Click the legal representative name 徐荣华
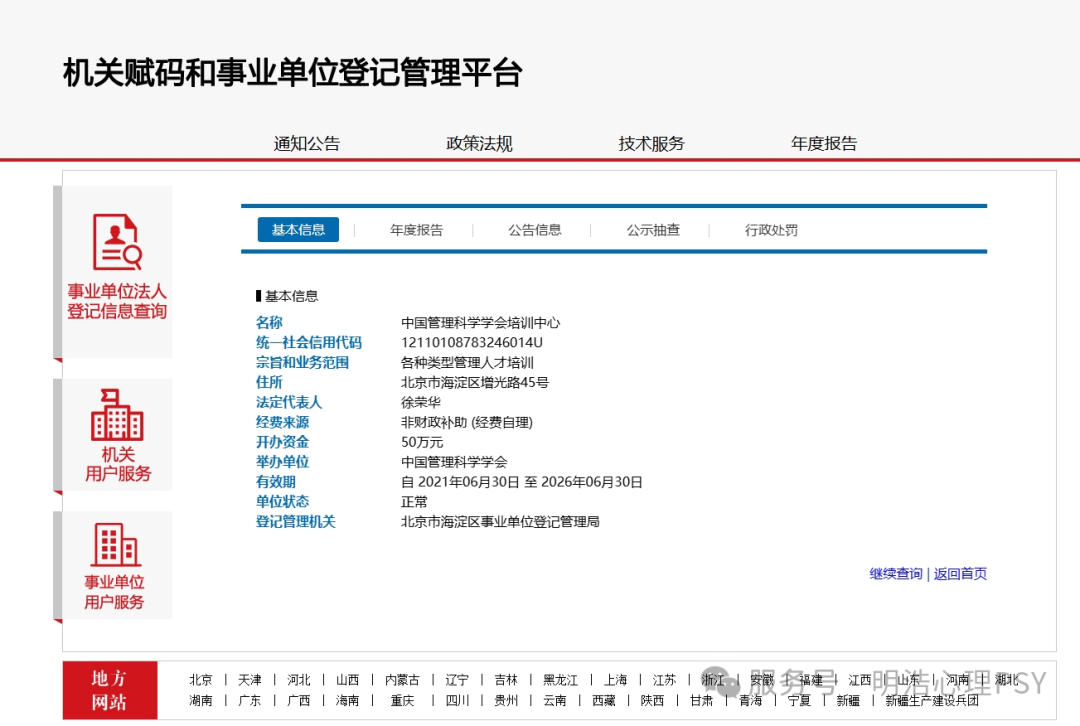 [420, 402]
